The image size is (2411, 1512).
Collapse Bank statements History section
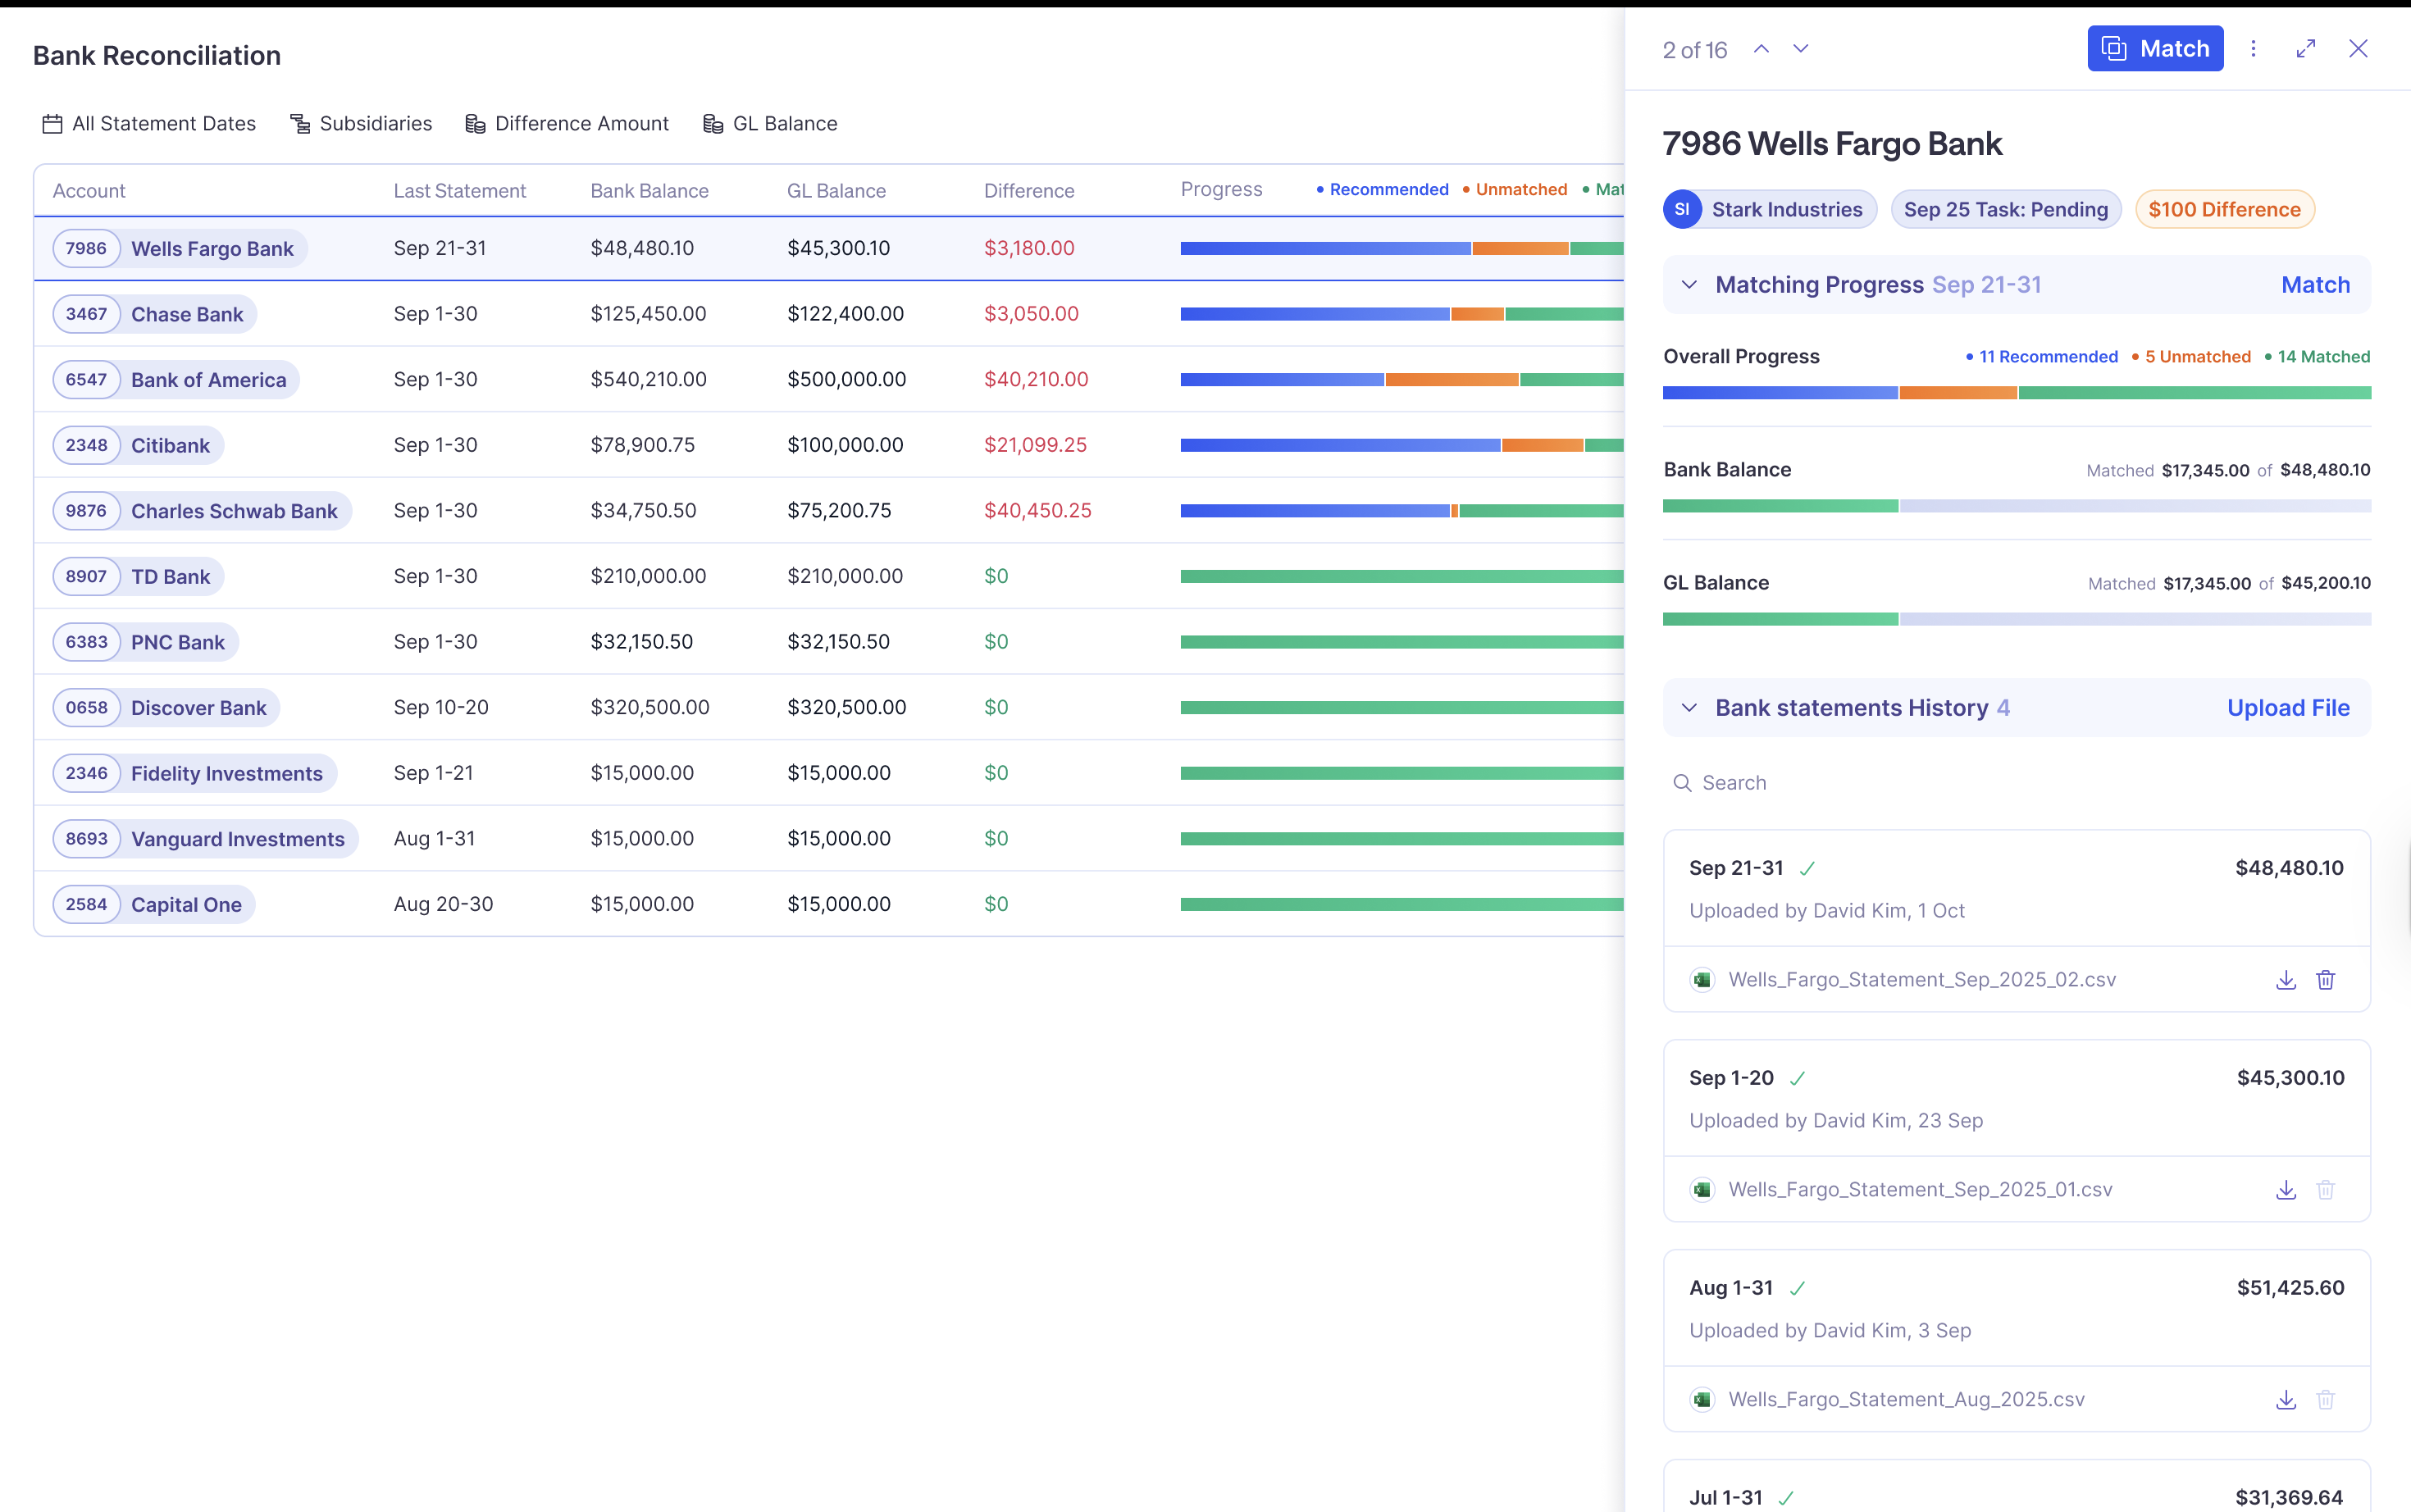point(1689,707)
